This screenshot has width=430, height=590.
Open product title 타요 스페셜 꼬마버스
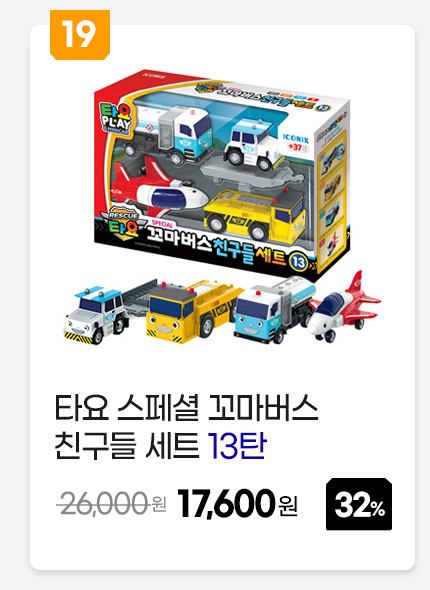click(187, 408)
